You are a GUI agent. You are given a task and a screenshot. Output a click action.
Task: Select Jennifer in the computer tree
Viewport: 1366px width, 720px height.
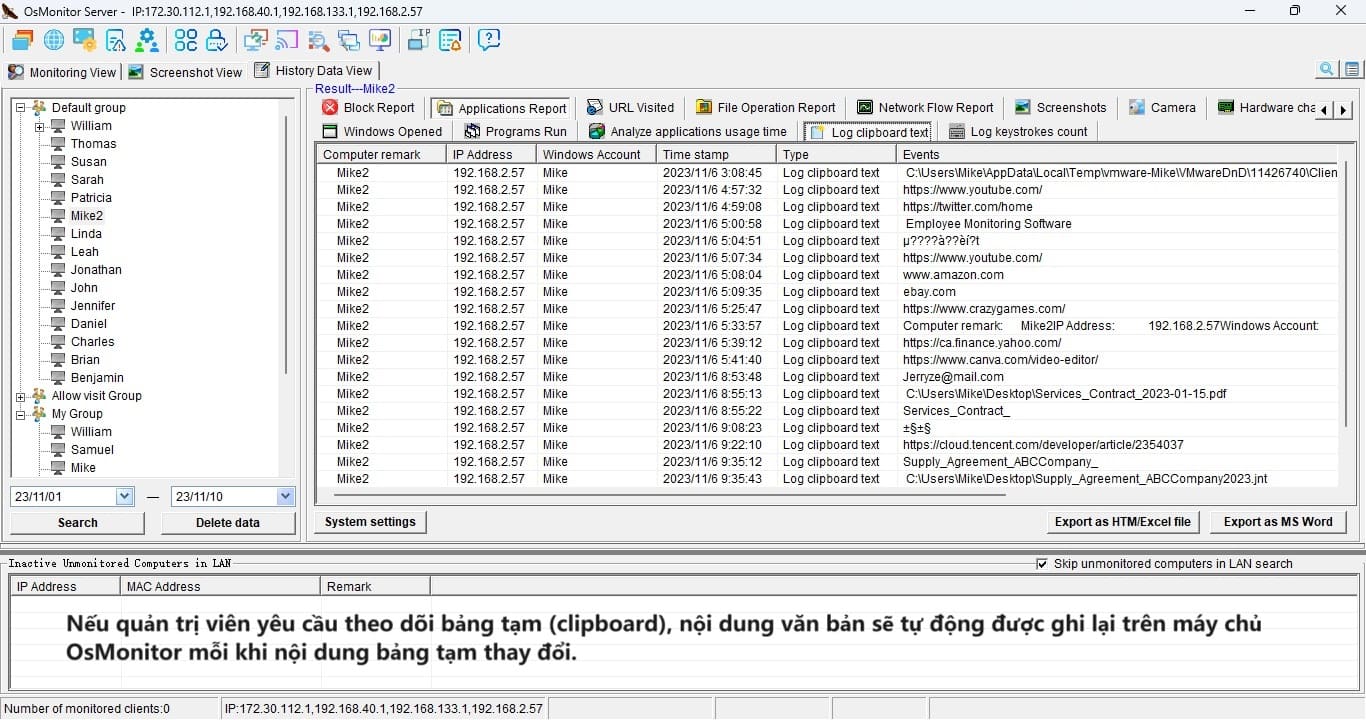pyautogui.click(x=93, y=305)
